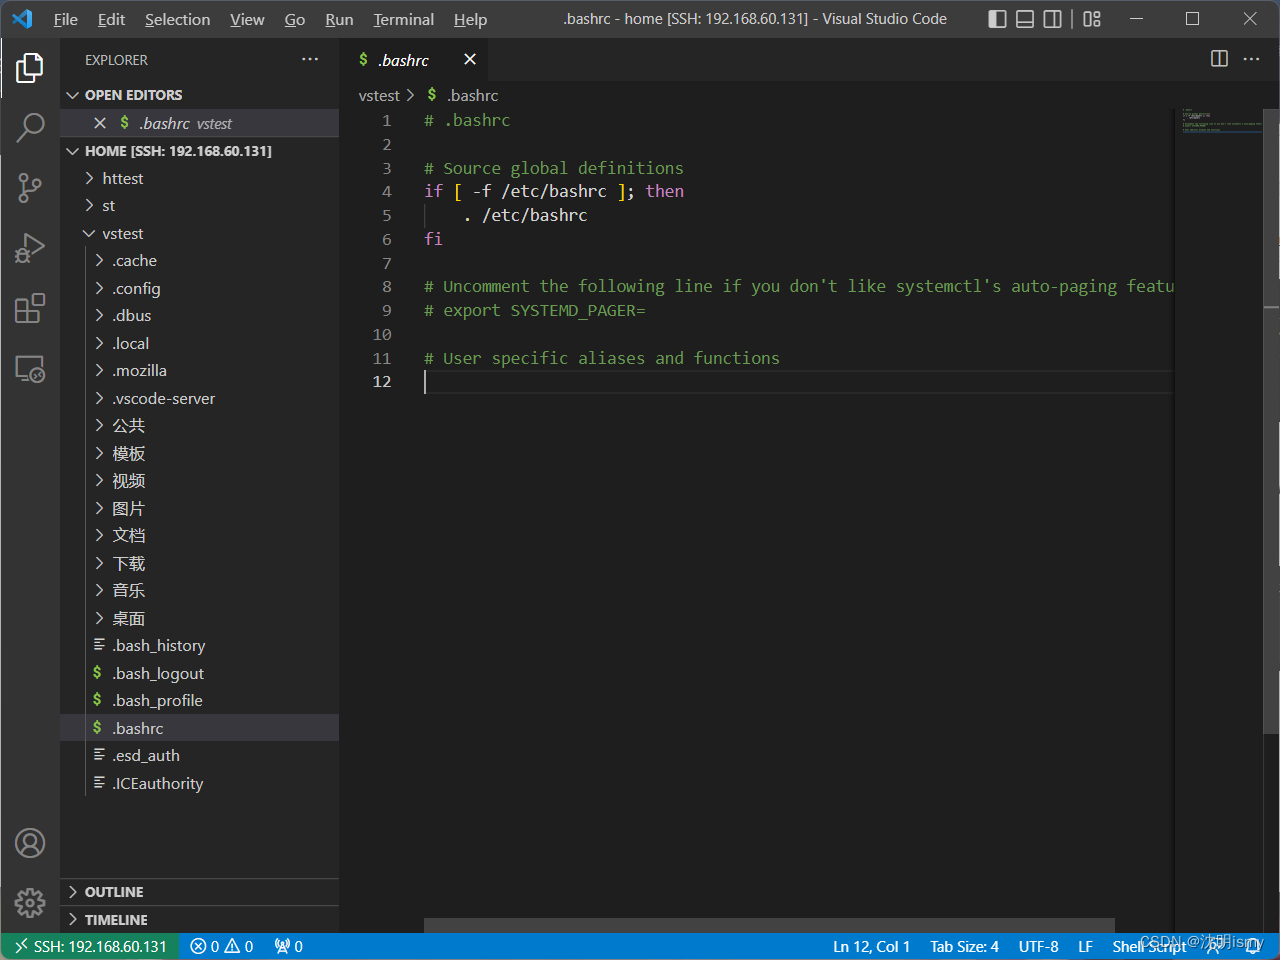Image resolution: width=1280 pixels, height=960 pixels.
Task: Expand the .local folder
Action: pyautogui.click(x=199, y=343)
